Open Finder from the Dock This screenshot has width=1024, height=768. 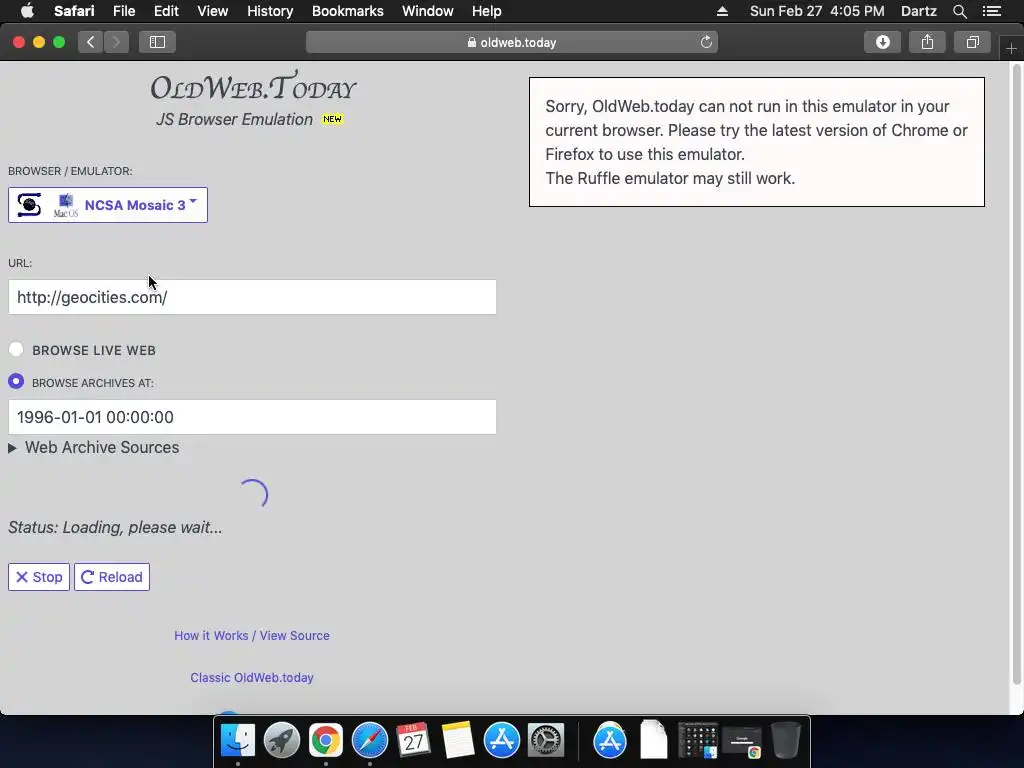click(237, 740)
